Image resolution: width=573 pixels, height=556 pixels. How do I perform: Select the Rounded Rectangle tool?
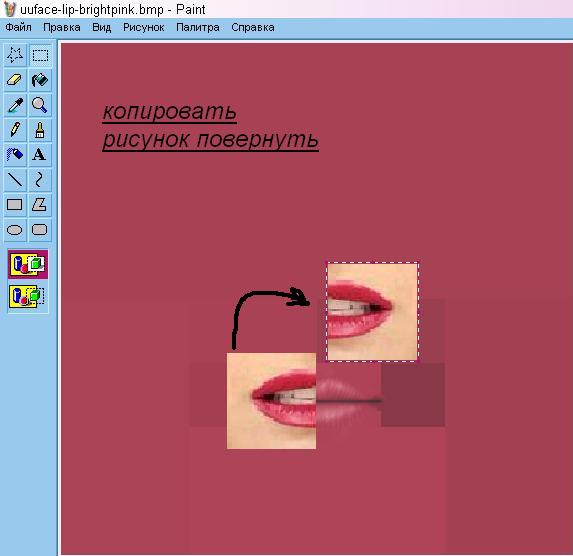click(x=40, y=230)
